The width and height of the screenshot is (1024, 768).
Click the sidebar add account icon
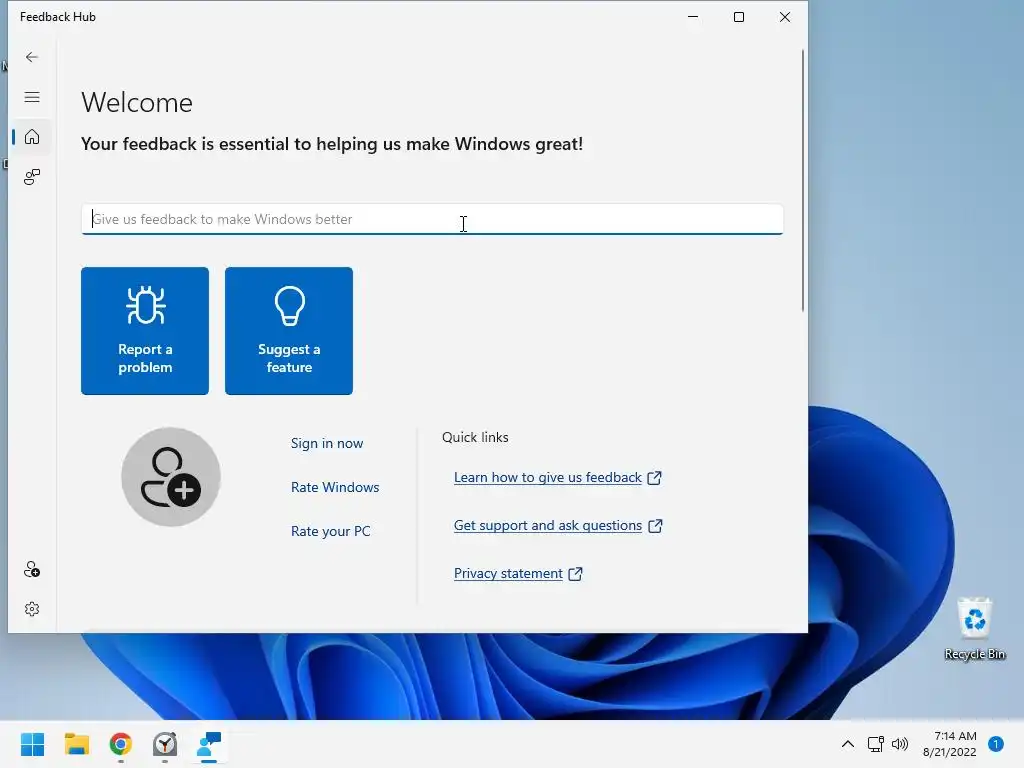31,569
